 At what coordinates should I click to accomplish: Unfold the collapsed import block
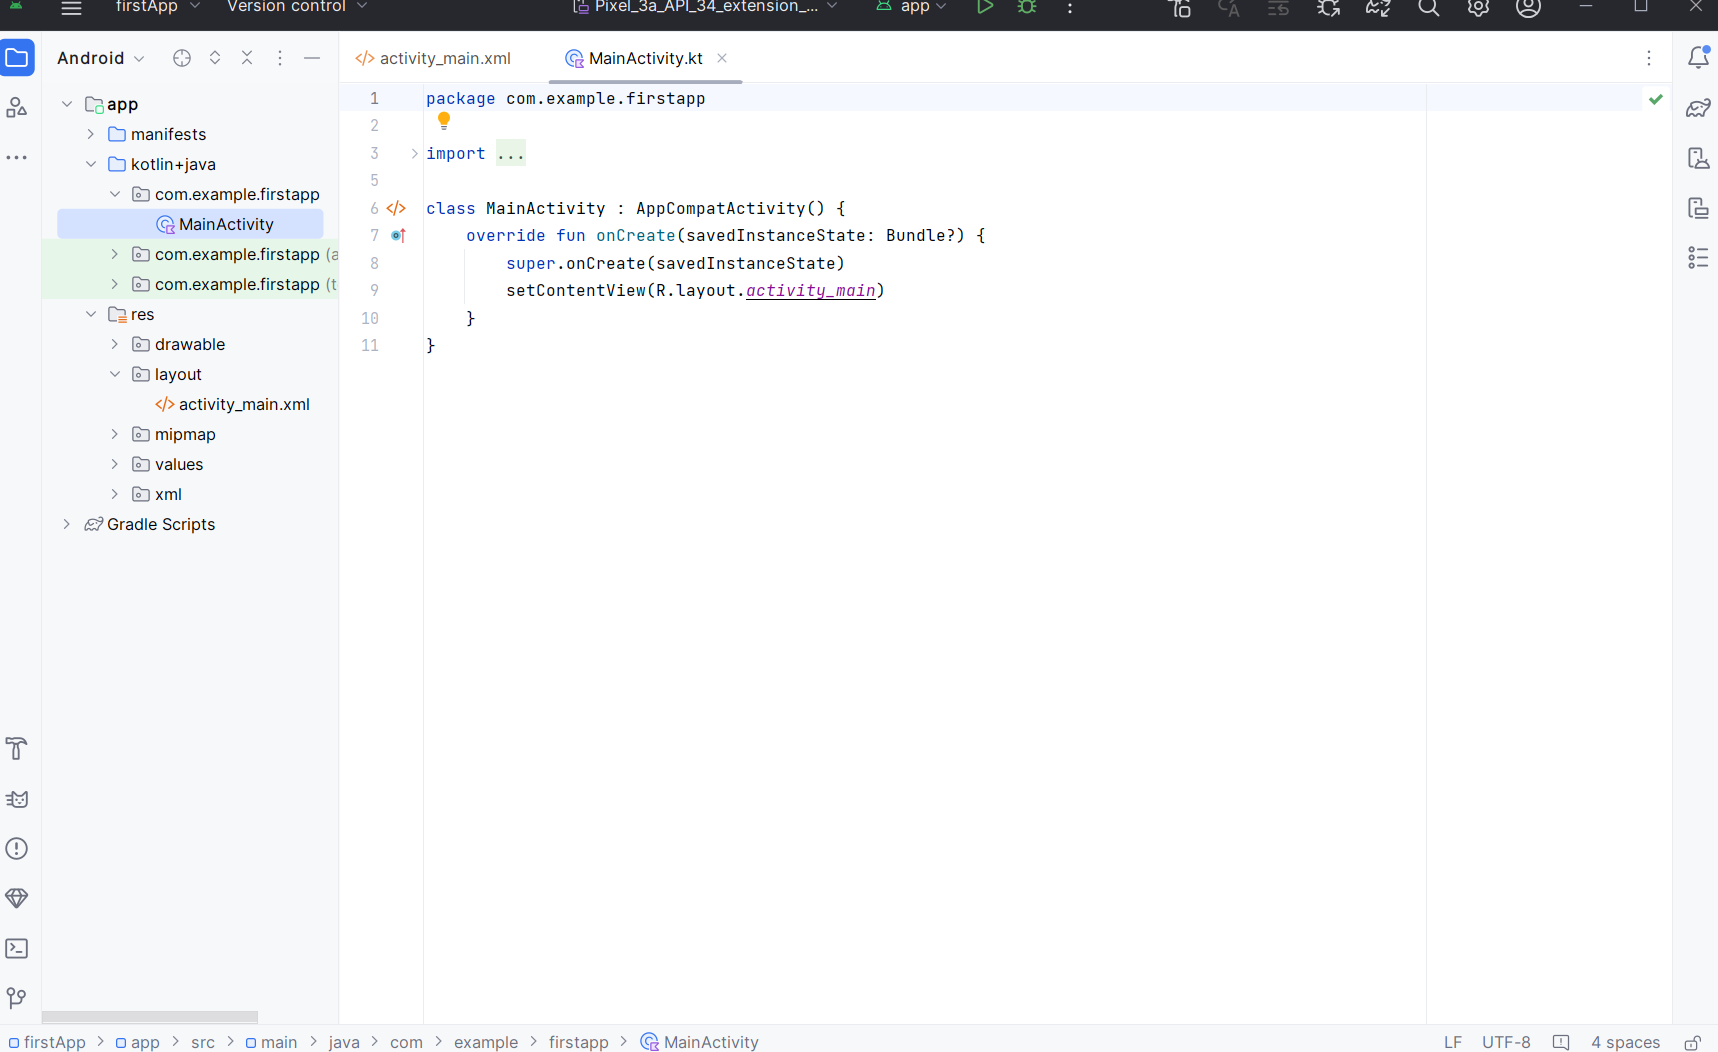click(x=414, y=153)
